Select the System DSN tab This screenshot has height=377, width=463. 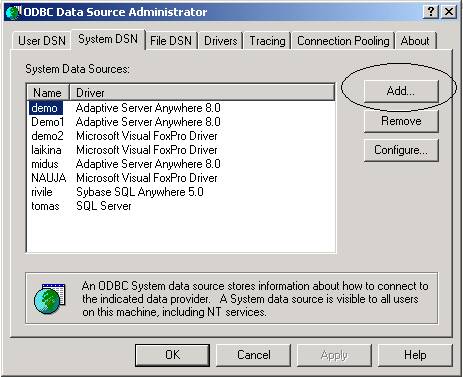tap(108, 39)
